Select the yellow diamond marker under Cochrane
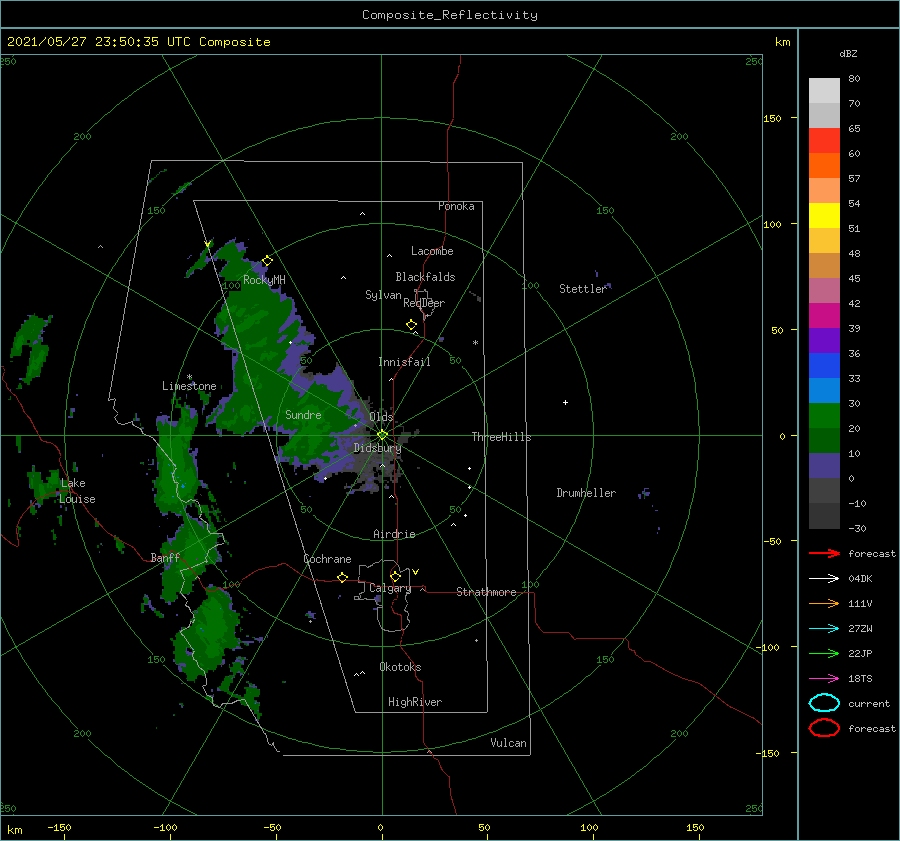 pyautogui.click(x=343, y=577)
